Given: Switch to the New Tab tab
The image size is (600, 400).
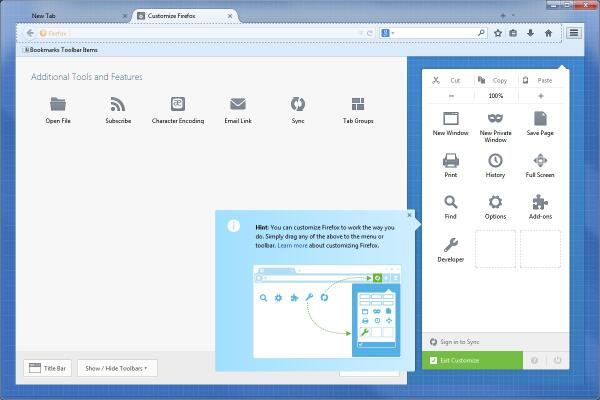Looking at the screenshot, I should 77,16.
